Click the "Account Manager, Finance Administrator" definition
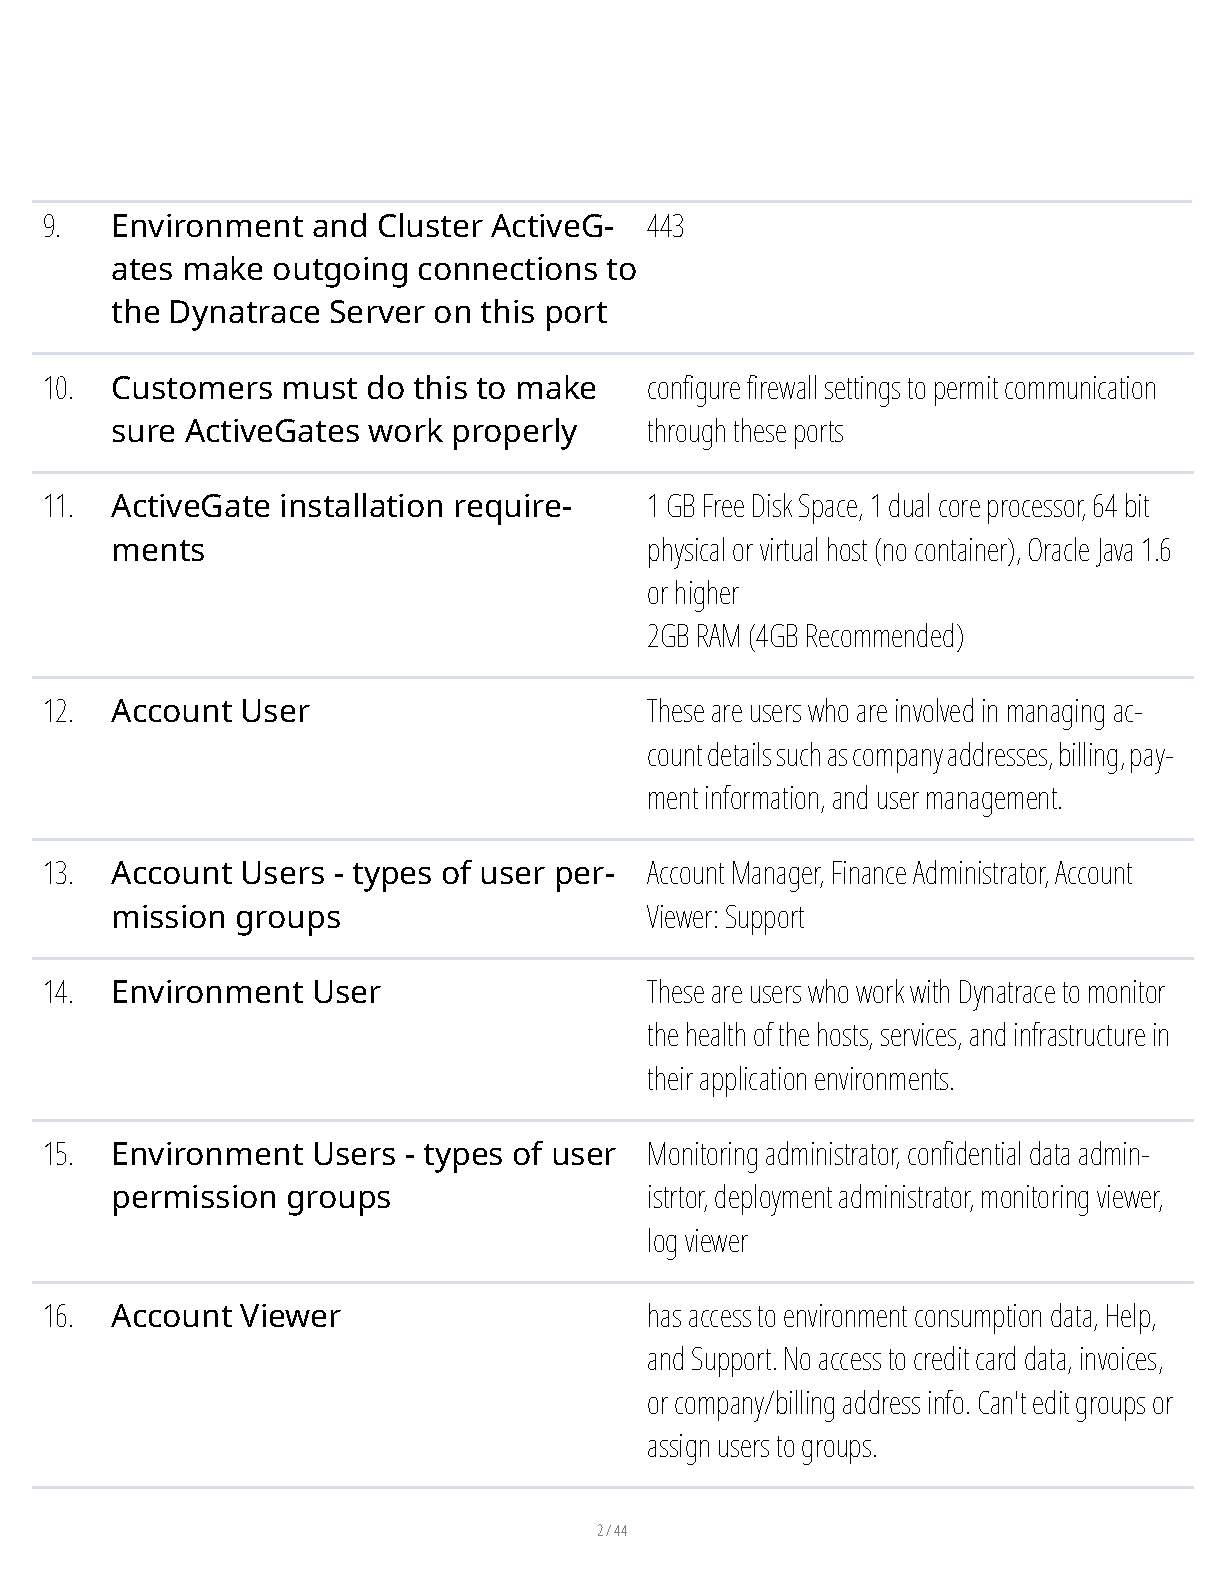The height and width of the screenshot is (1584, 1224). [889, 894]
